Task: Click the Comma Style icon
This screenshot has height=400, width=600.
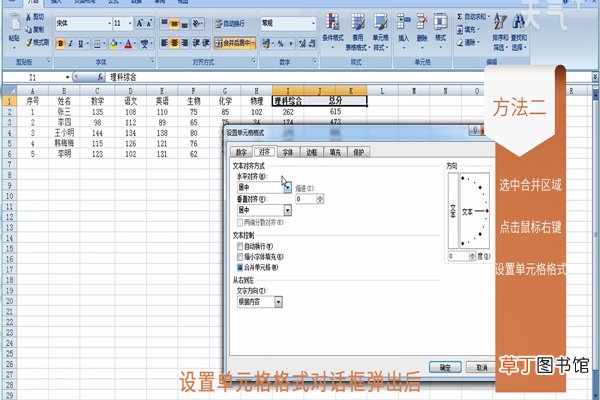Action: (x=291, y=43)
